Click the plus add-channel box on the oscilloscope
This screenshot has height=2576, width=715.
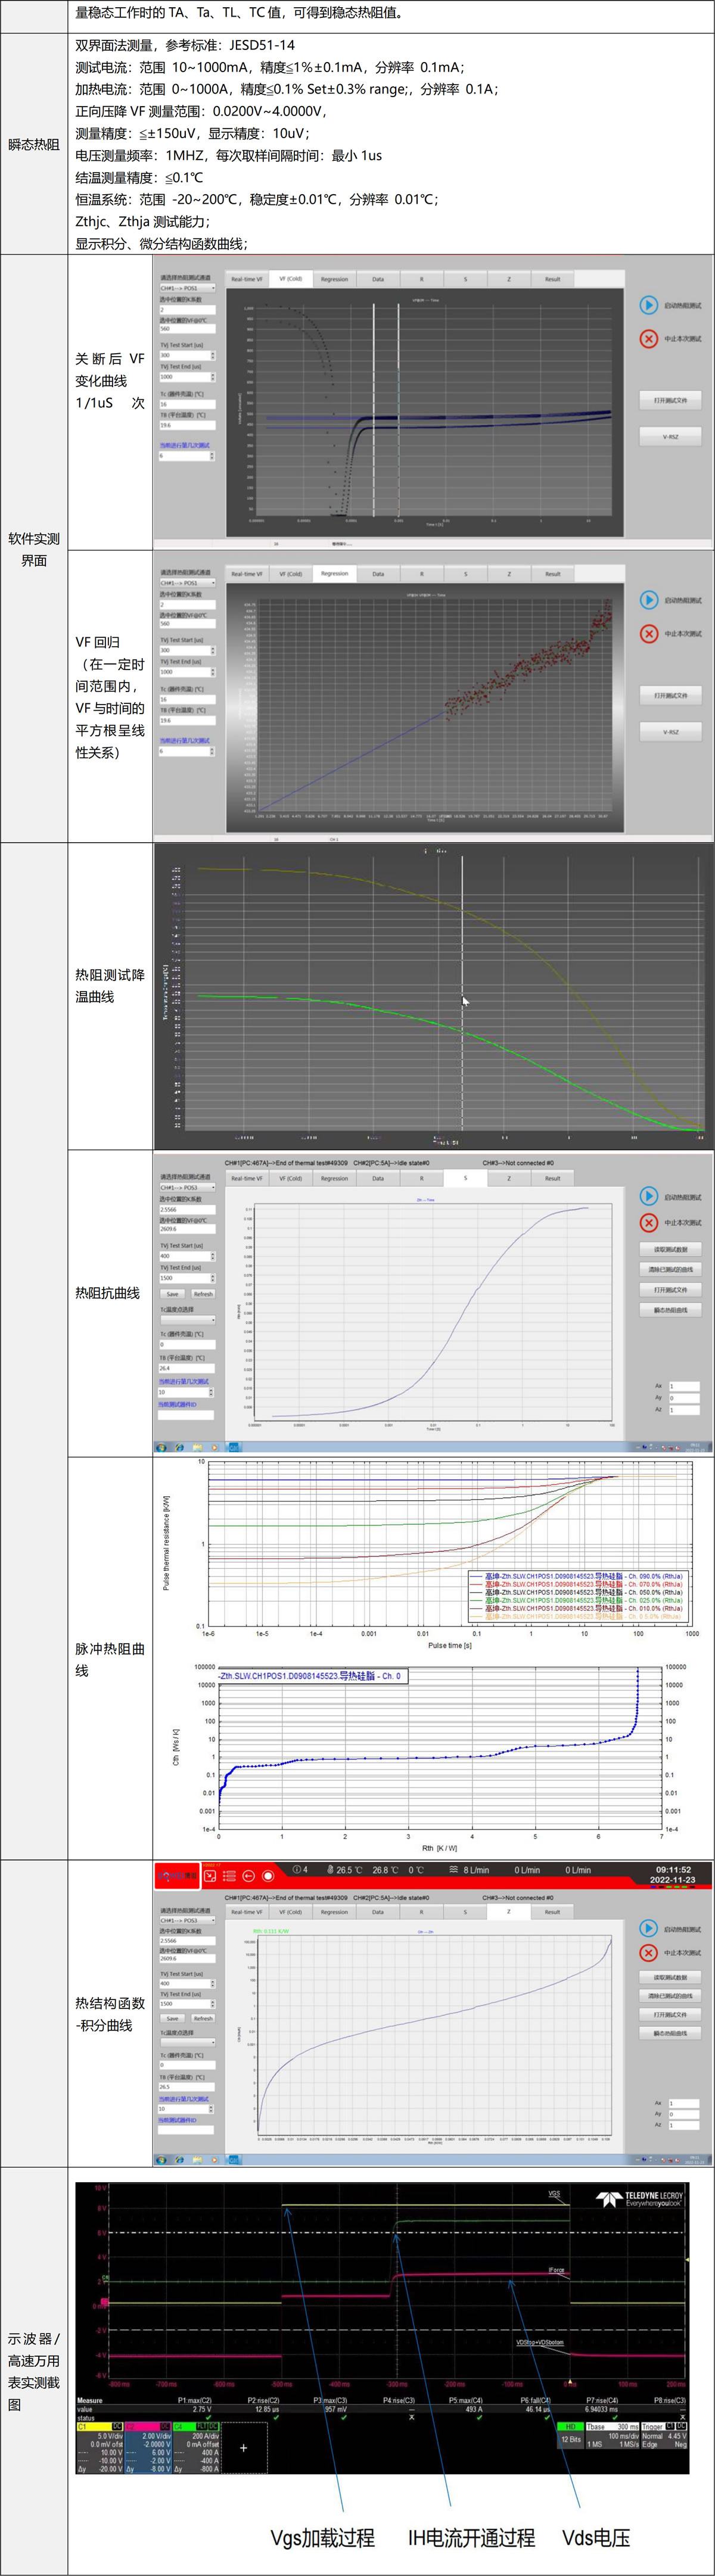244,2448
